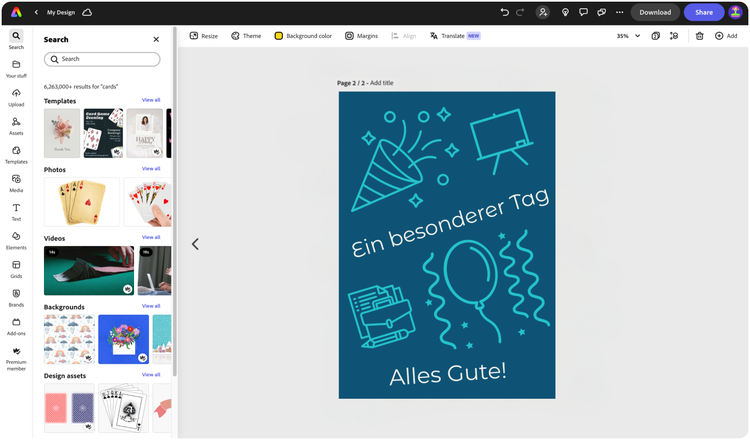Select the blue floral envelope background
This screenshot has height=440, width=750.
pyautogui.click(x=123, y=339)
